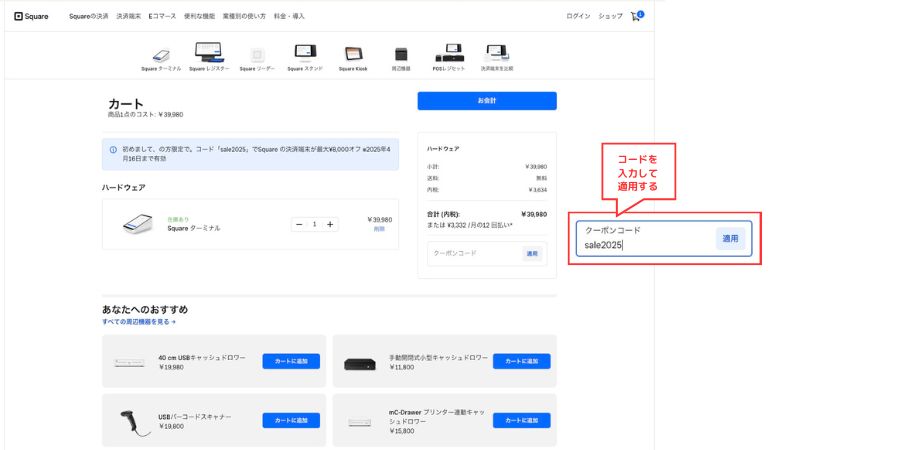Click the Square ターミナル cart item thumbnail
The image size is (900, 450).
pos(138,224)
